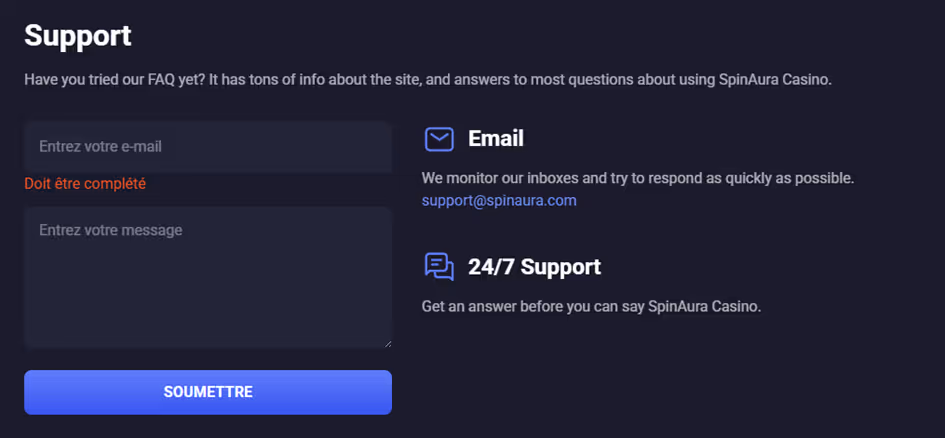Image resolution: width=945 pixels, height=438 pixels.
Task: Focus the 'Entrez votre message' text area
Action: coord(207,277)
